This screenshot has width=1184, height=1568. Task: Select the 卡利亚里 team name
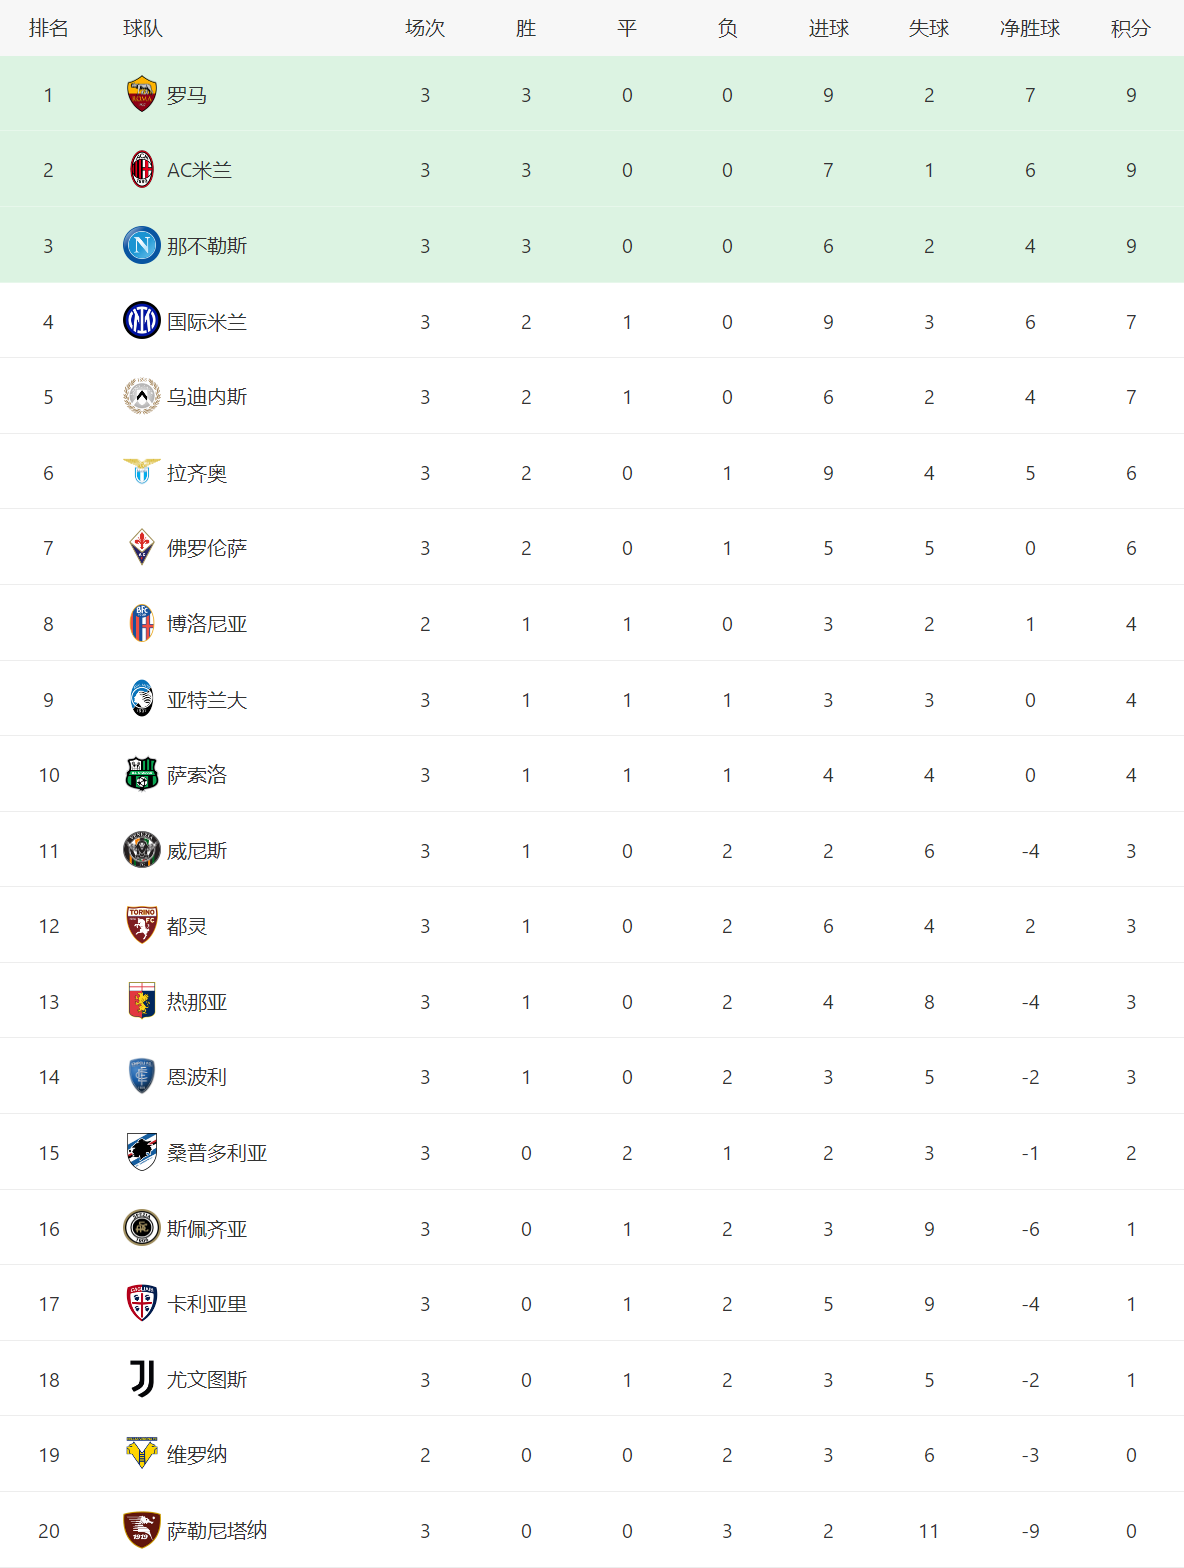coord(207,1304)
